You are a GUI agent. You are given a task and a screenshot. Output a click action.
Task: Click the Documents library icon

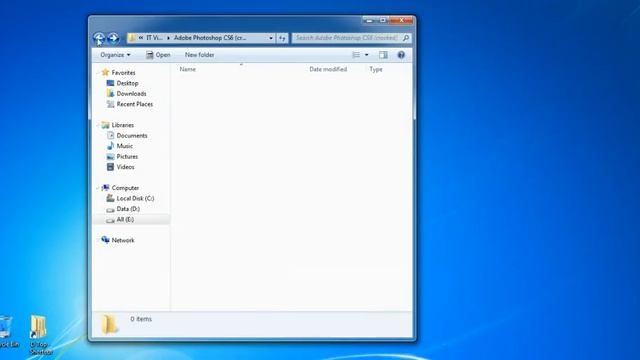pyautogui.click(x=110, y=136)
